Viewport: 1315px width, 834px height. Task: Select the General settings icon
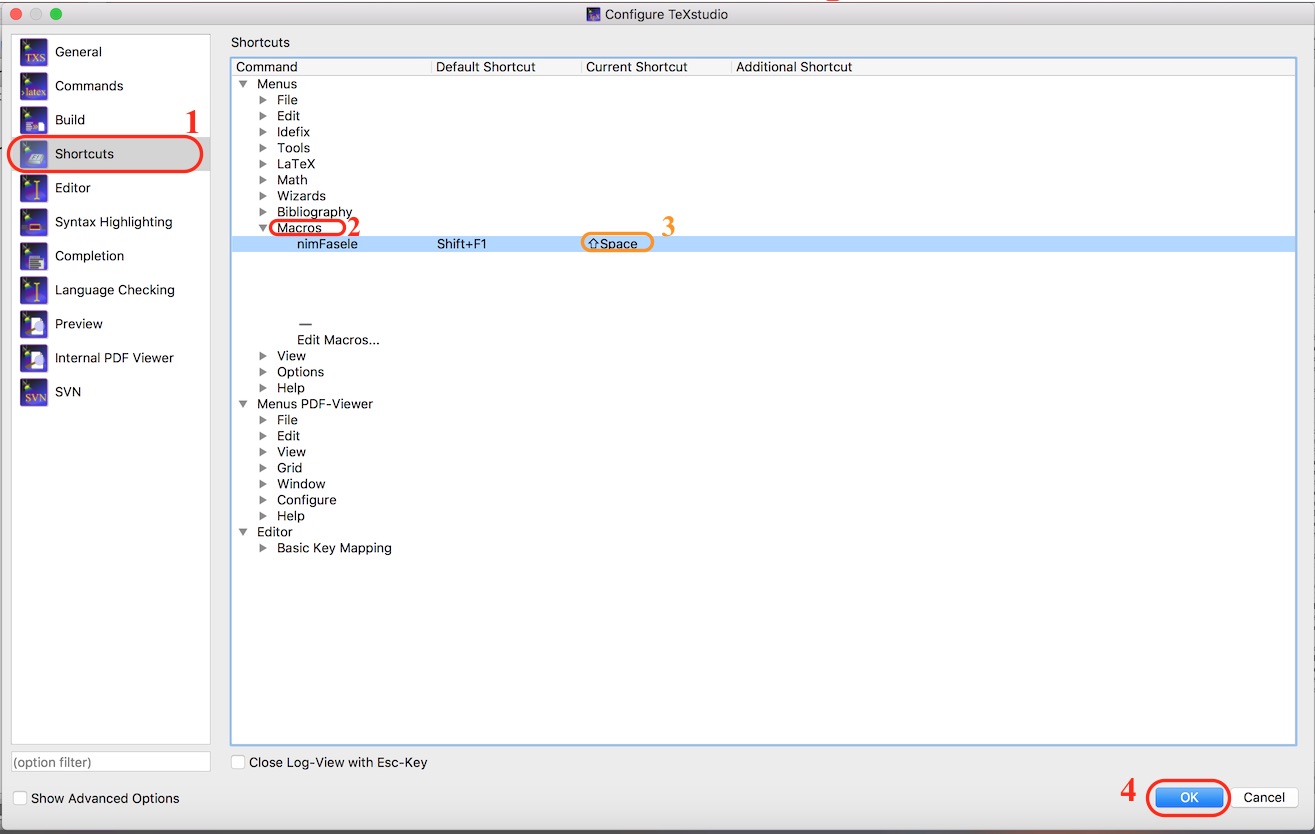pyautogui.click(x=34, y=52)
